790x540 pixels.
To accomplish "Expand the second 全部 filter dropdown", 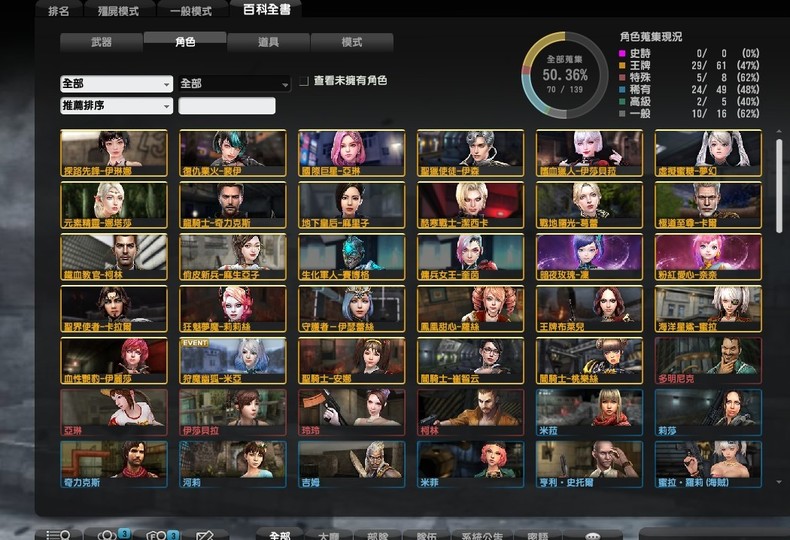I will pos(234,84).
